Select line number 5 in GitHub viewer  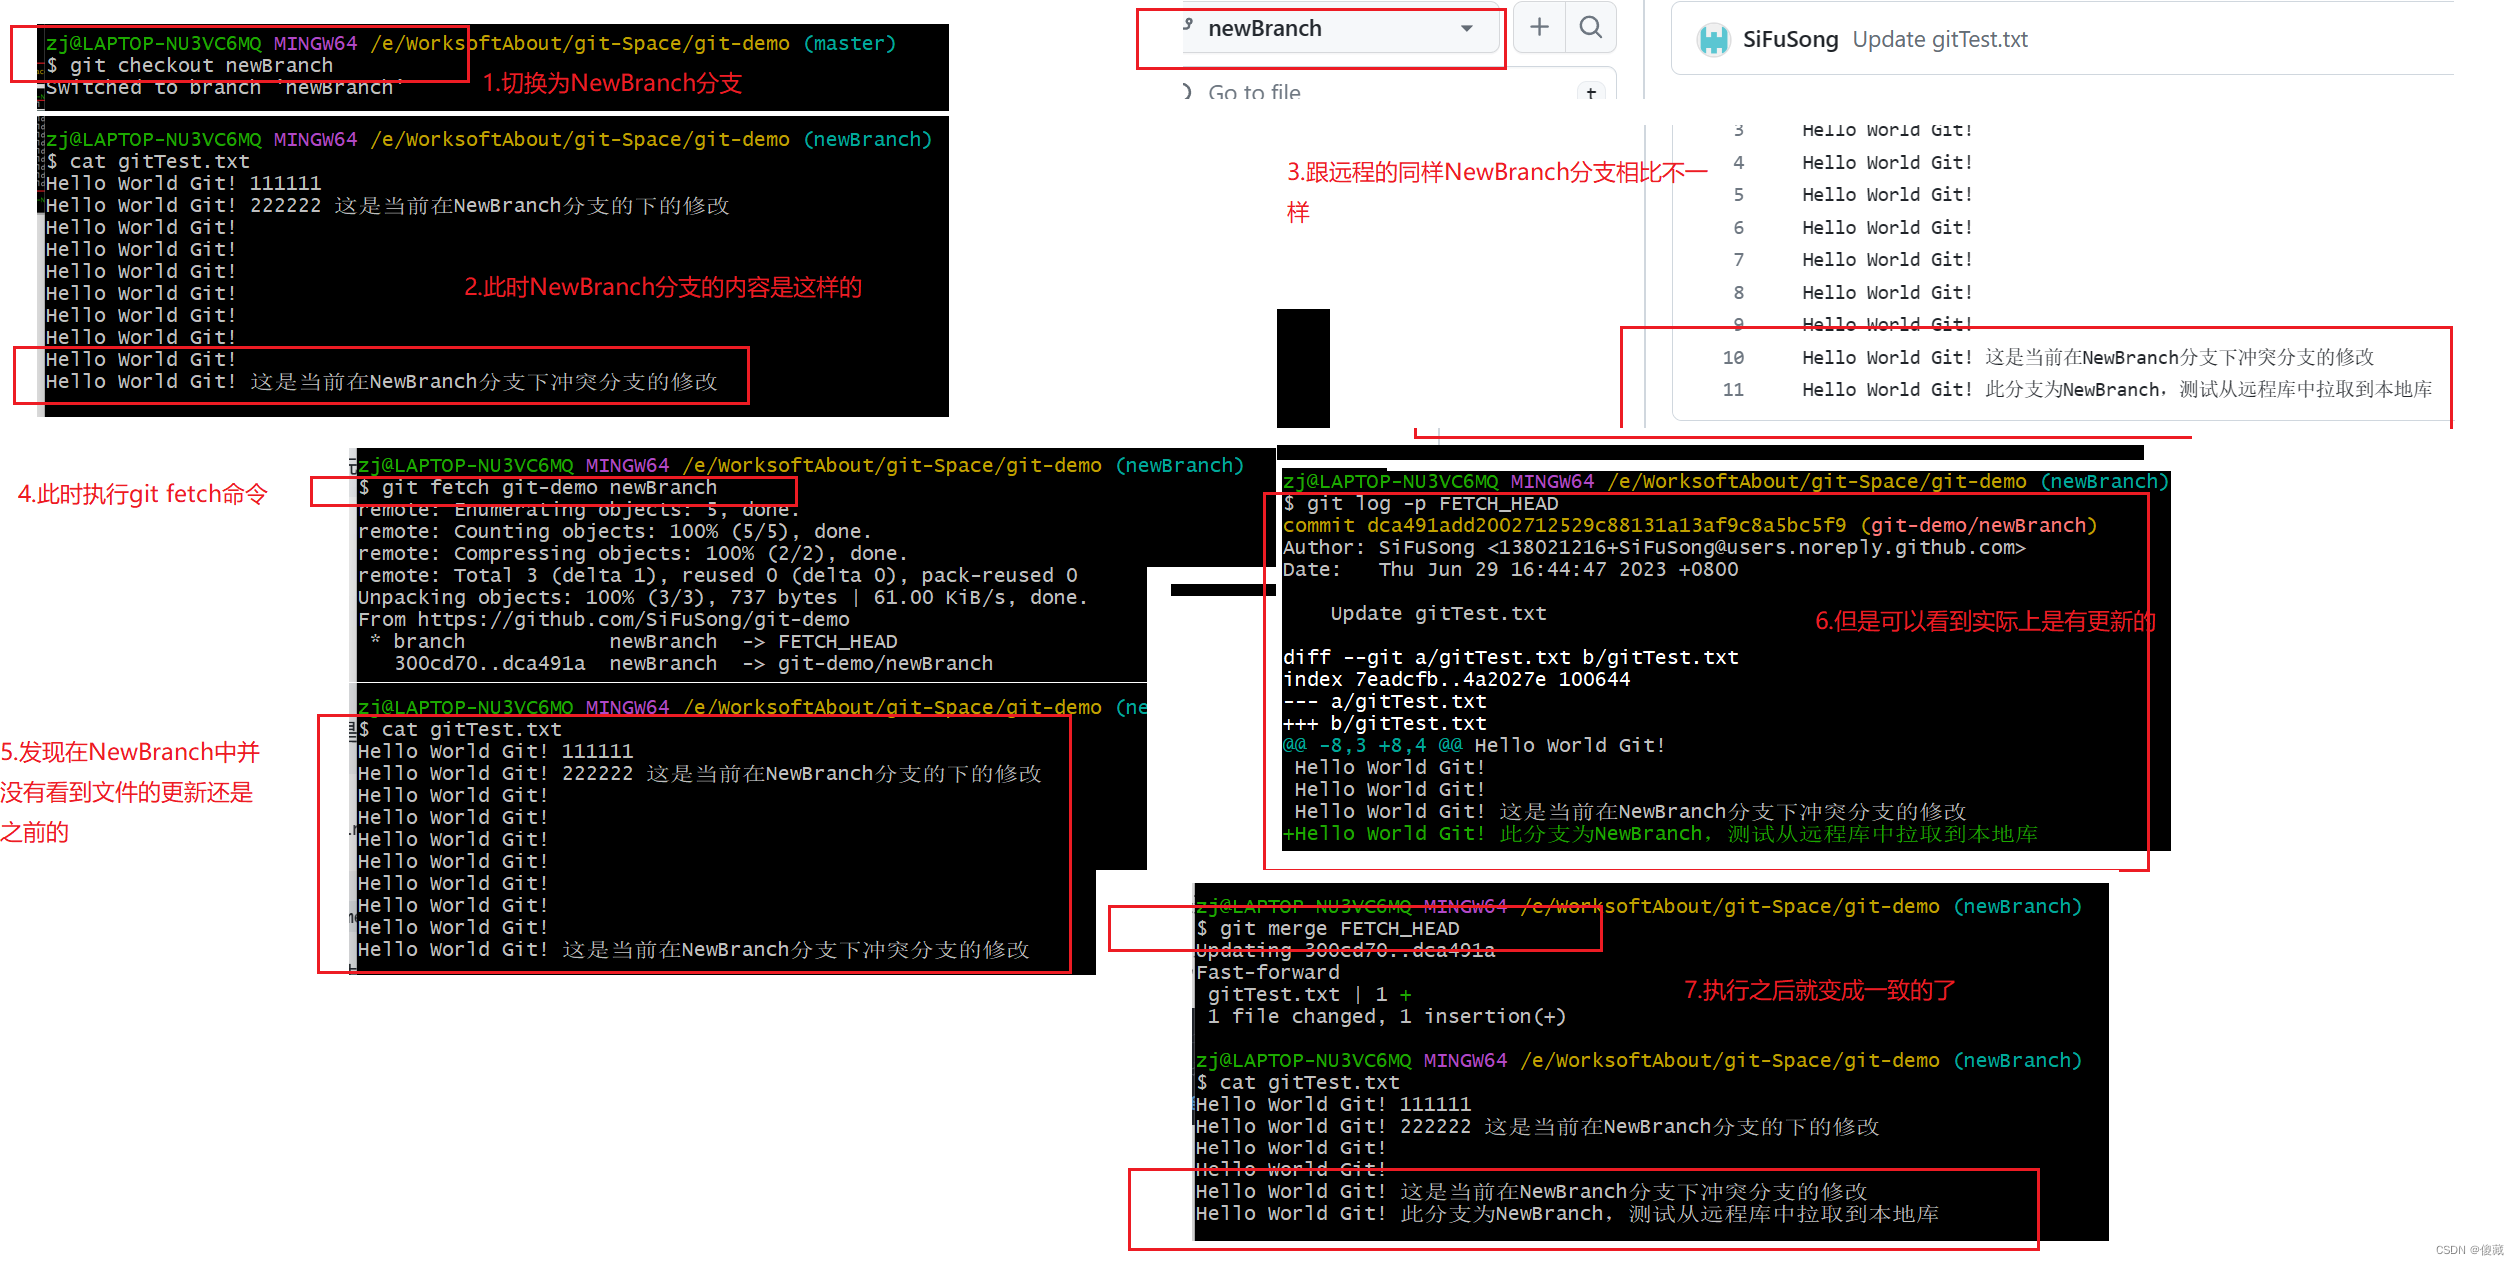coord(1739,195)
